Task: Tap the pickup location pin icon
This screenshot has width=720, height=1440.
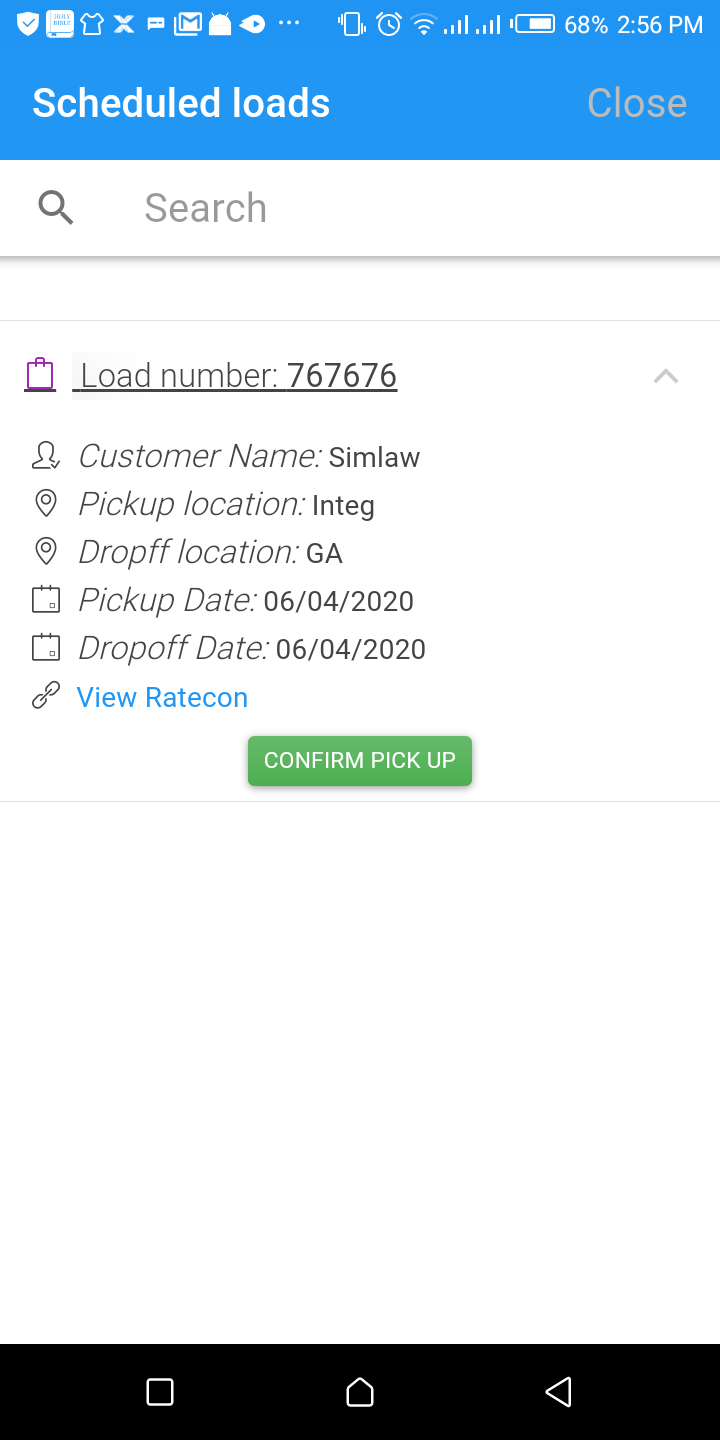Action: (45, 503)
